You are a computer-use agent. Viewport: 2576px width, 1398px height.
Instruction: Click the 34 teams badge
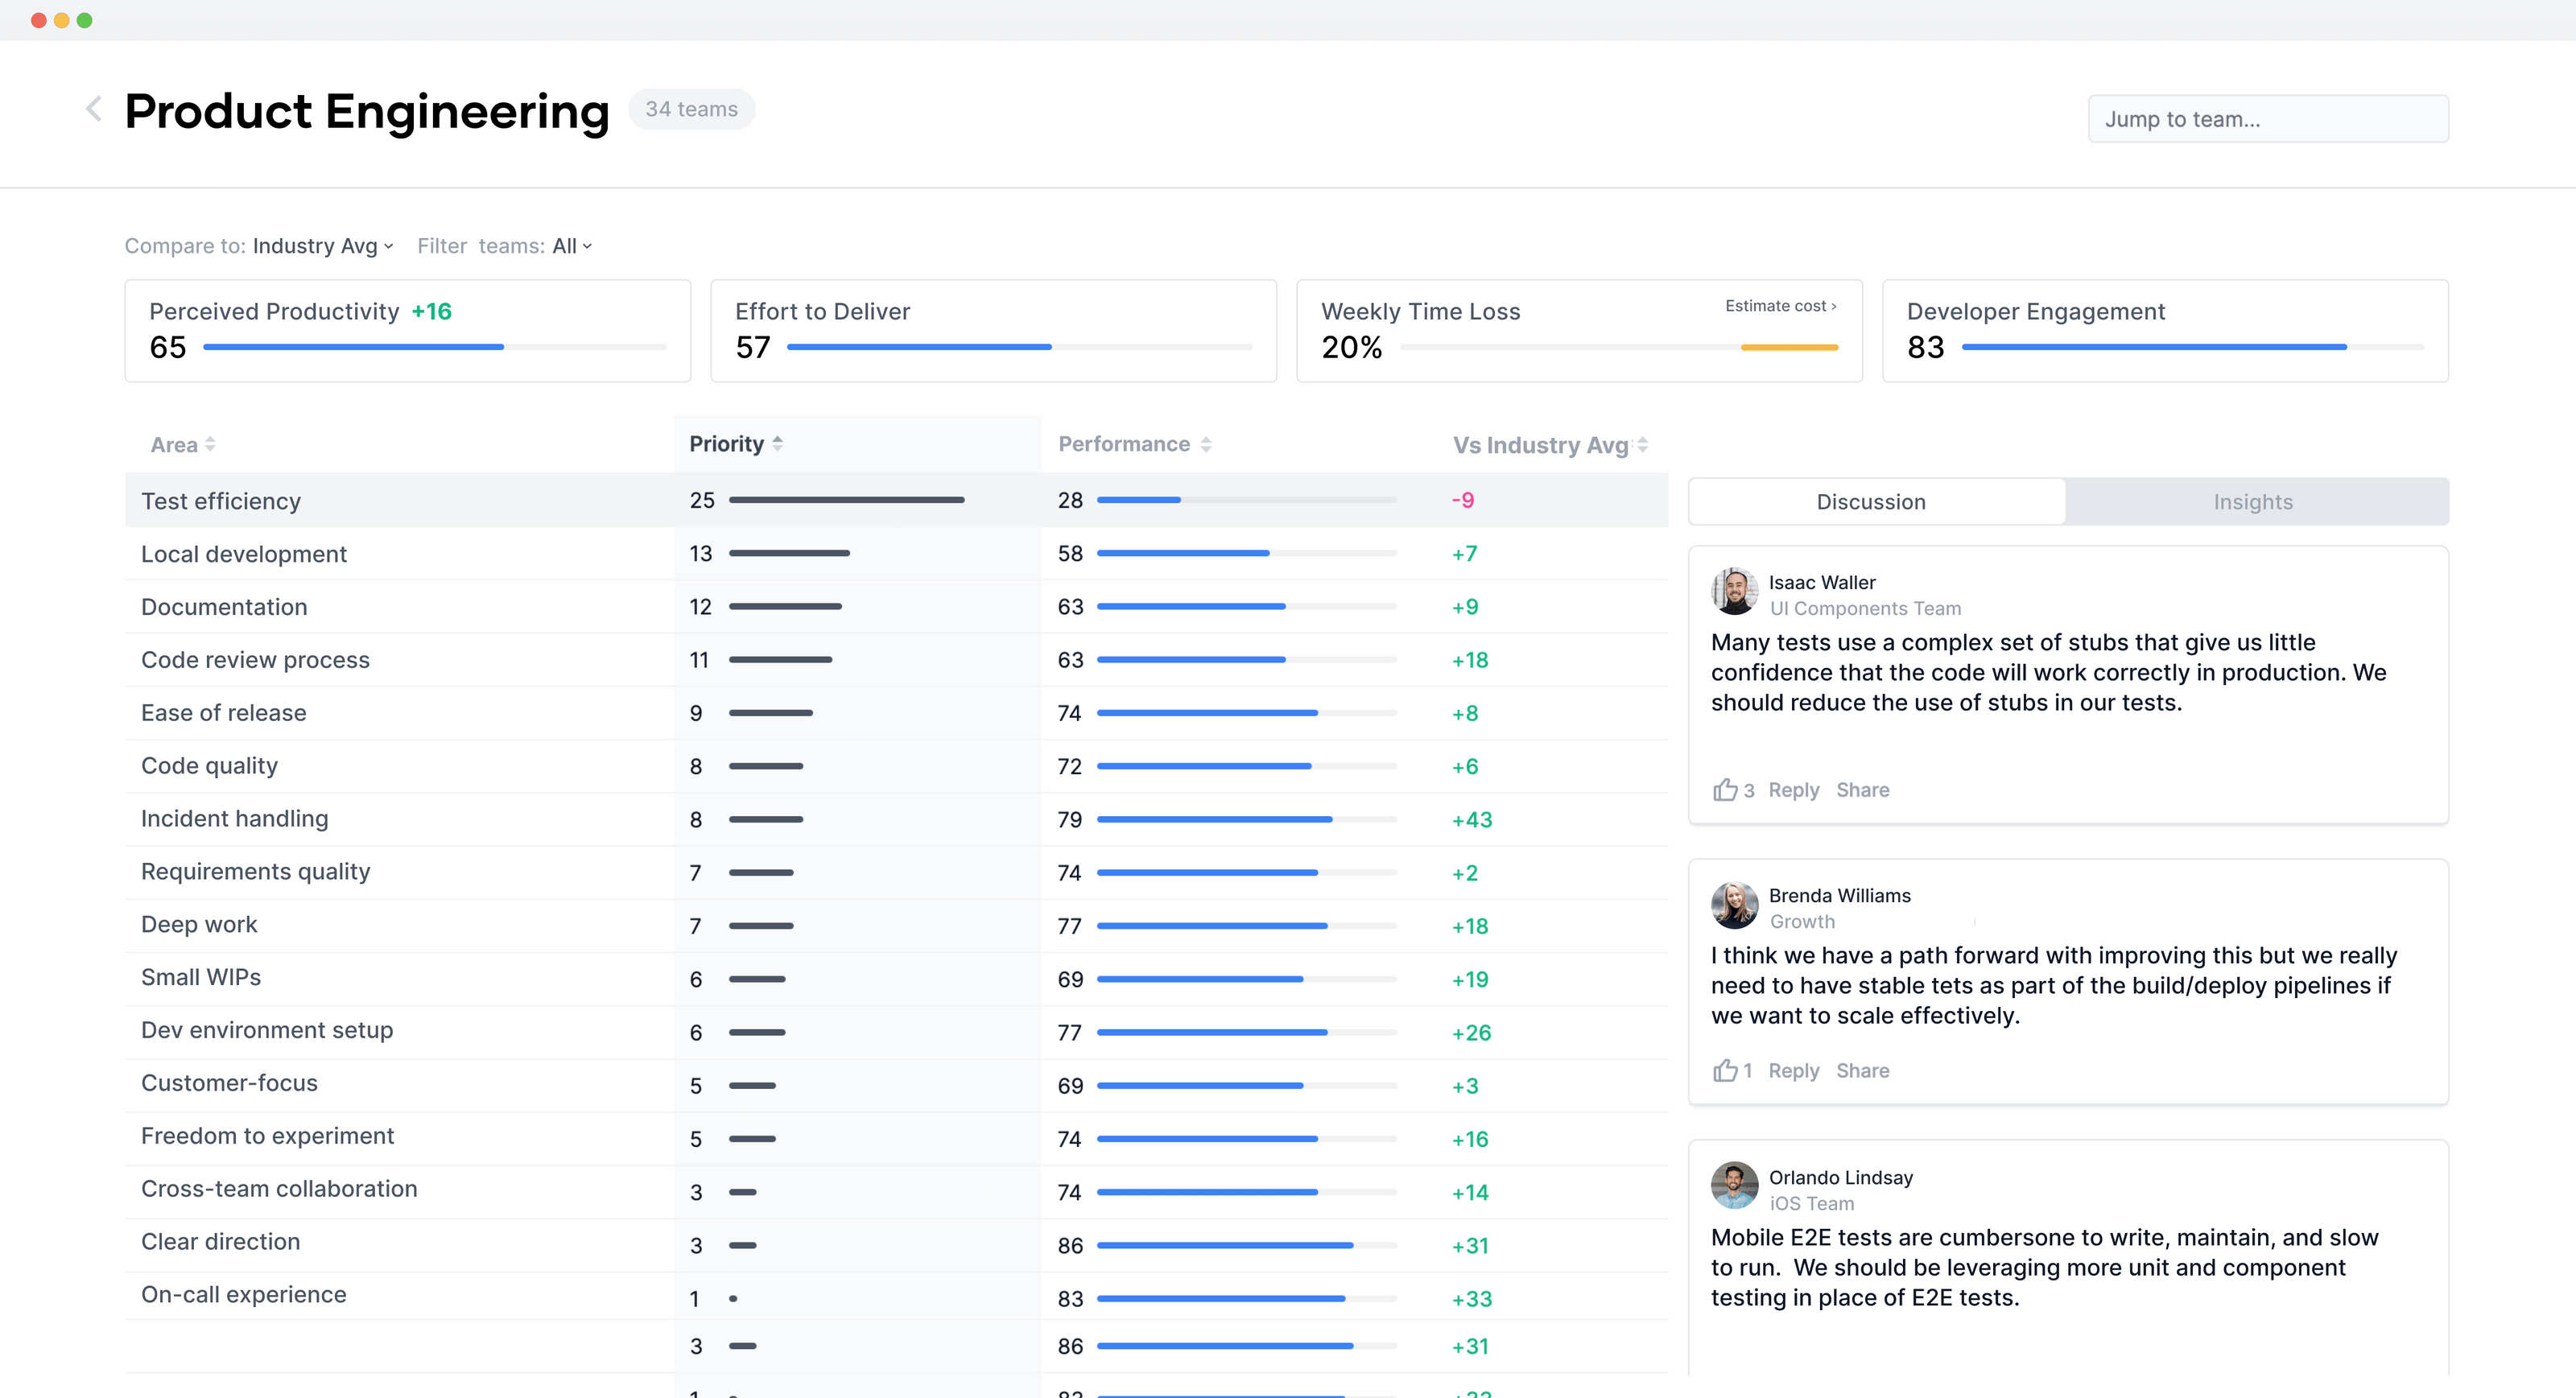point(691,109)
